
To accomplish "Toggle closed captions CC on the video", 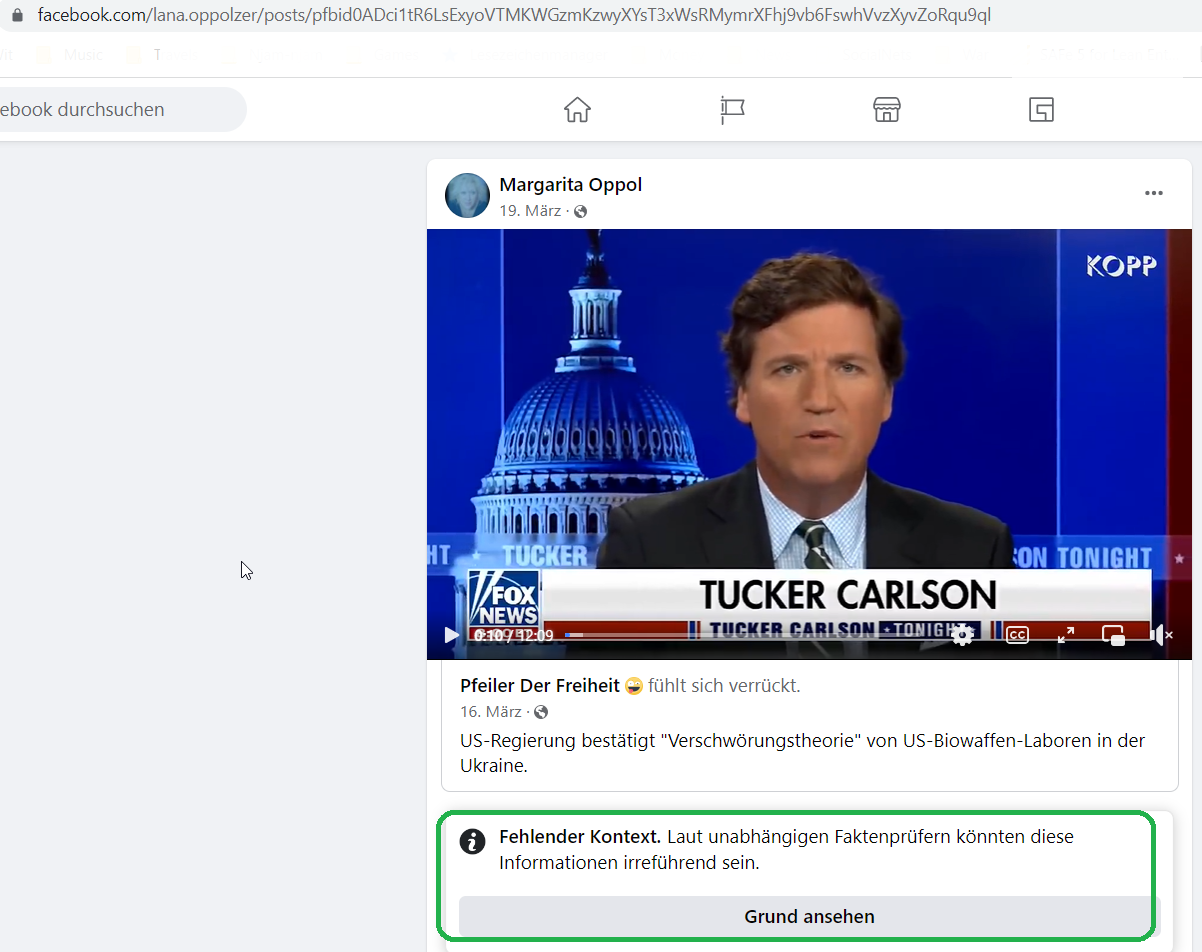I will click(1017, 635).
